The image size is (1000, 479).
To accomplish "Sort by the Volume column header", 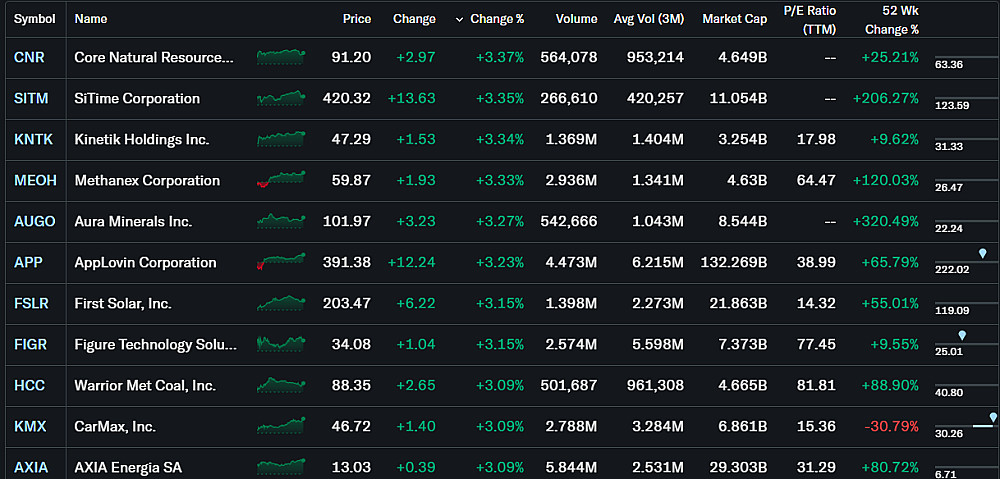I will [x=576, y=19].
